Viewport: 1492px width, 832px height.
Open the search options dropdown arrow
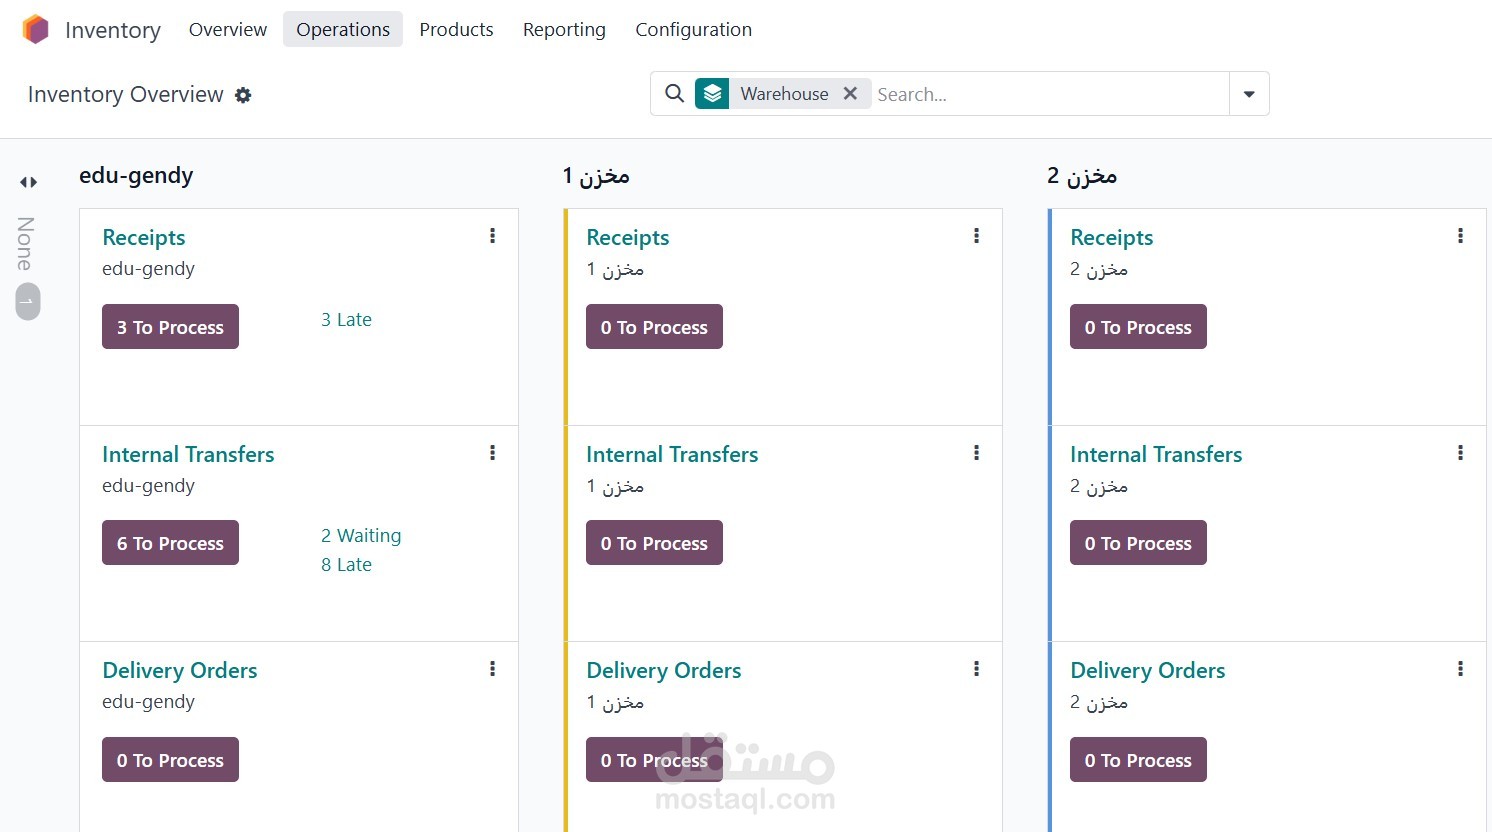tap(1249, 94)
